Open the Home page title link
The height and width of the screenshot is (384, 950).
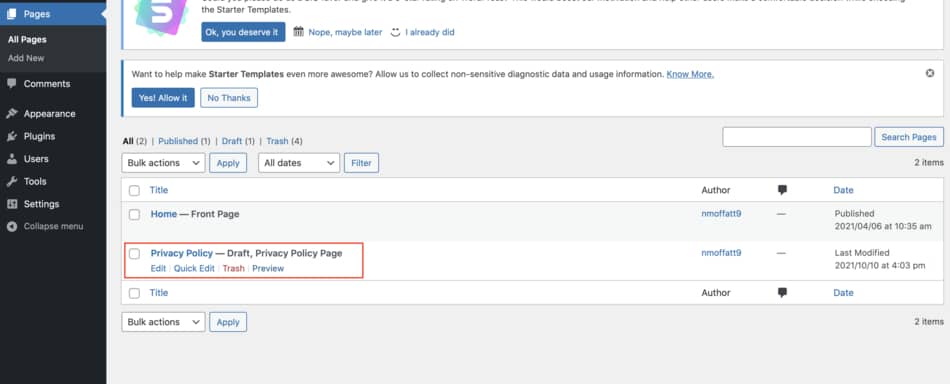click(x=164, y=214)
